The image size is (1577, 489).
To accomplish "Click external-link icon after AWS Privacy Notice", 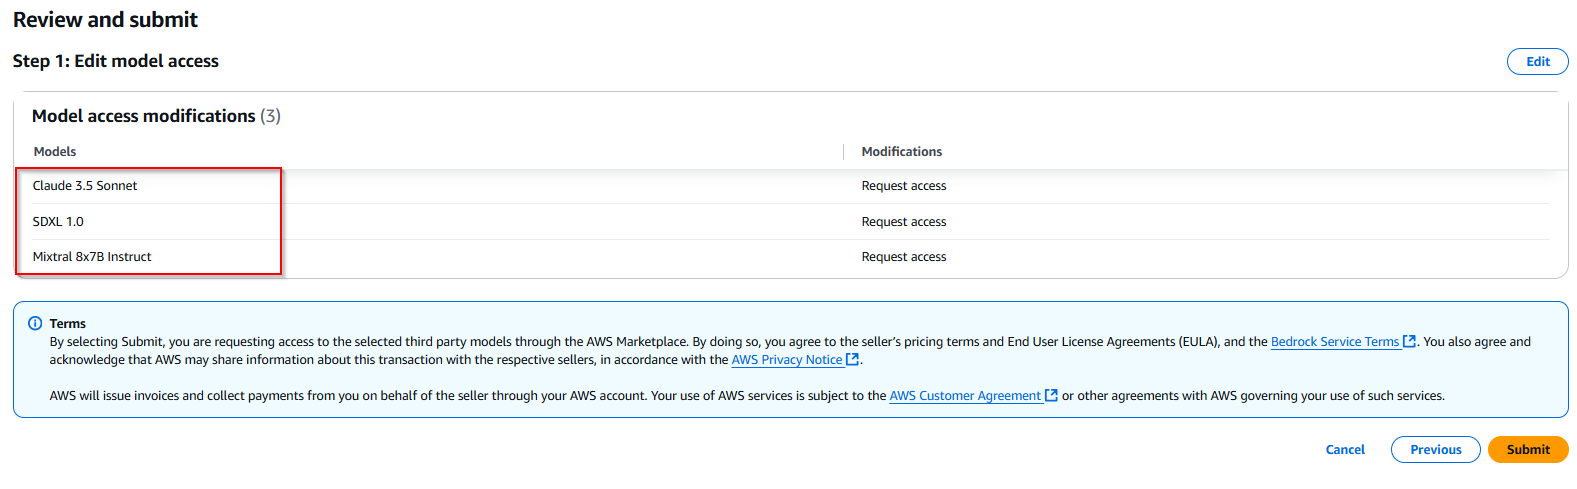I will point(852,360).
